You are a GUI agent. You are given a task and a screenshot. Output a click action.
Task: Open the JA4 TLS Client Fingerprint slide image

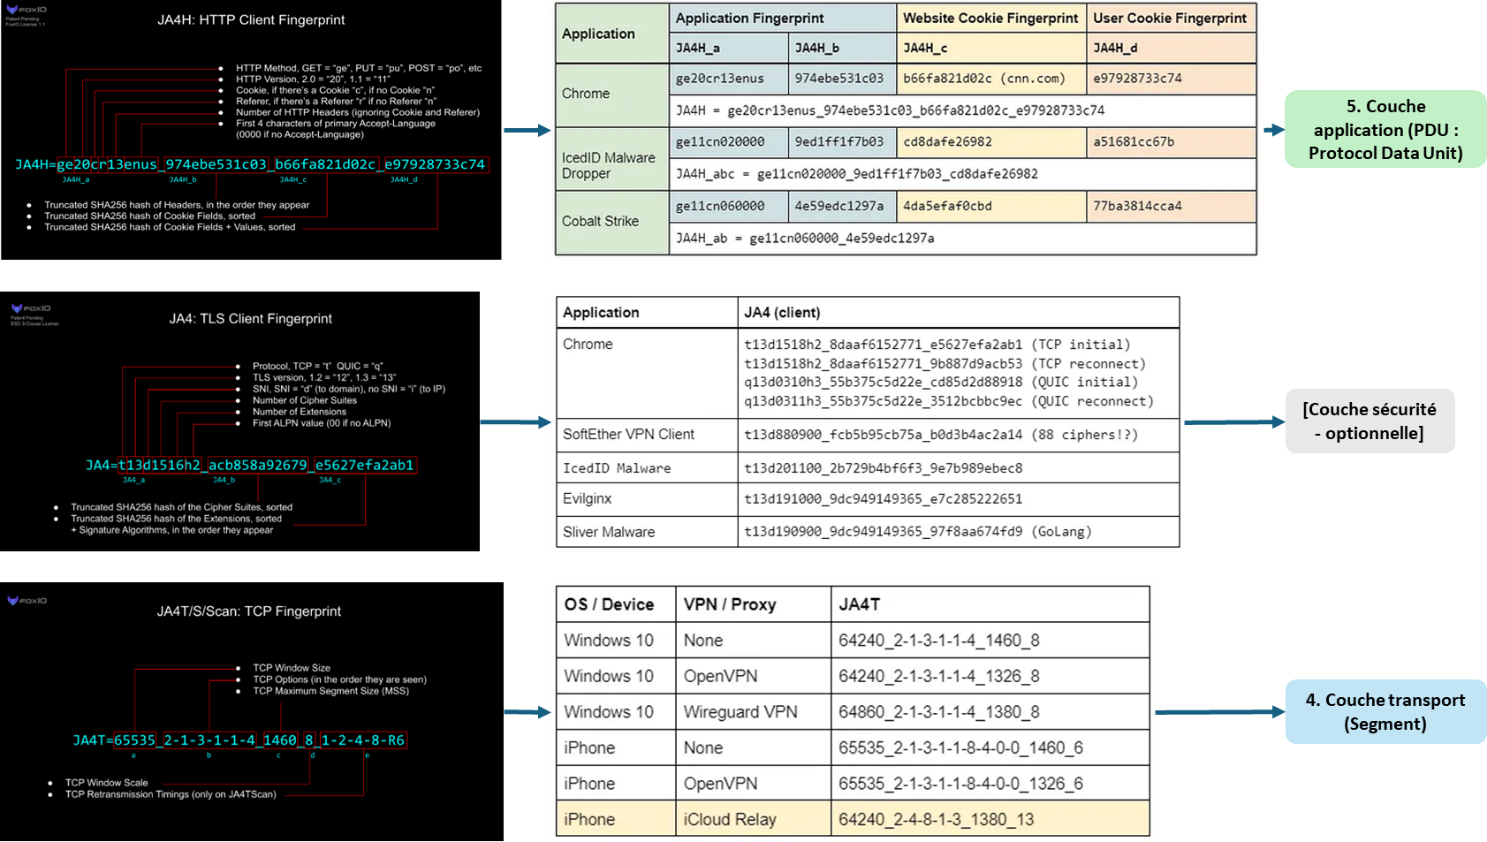[x=240, y=421]
